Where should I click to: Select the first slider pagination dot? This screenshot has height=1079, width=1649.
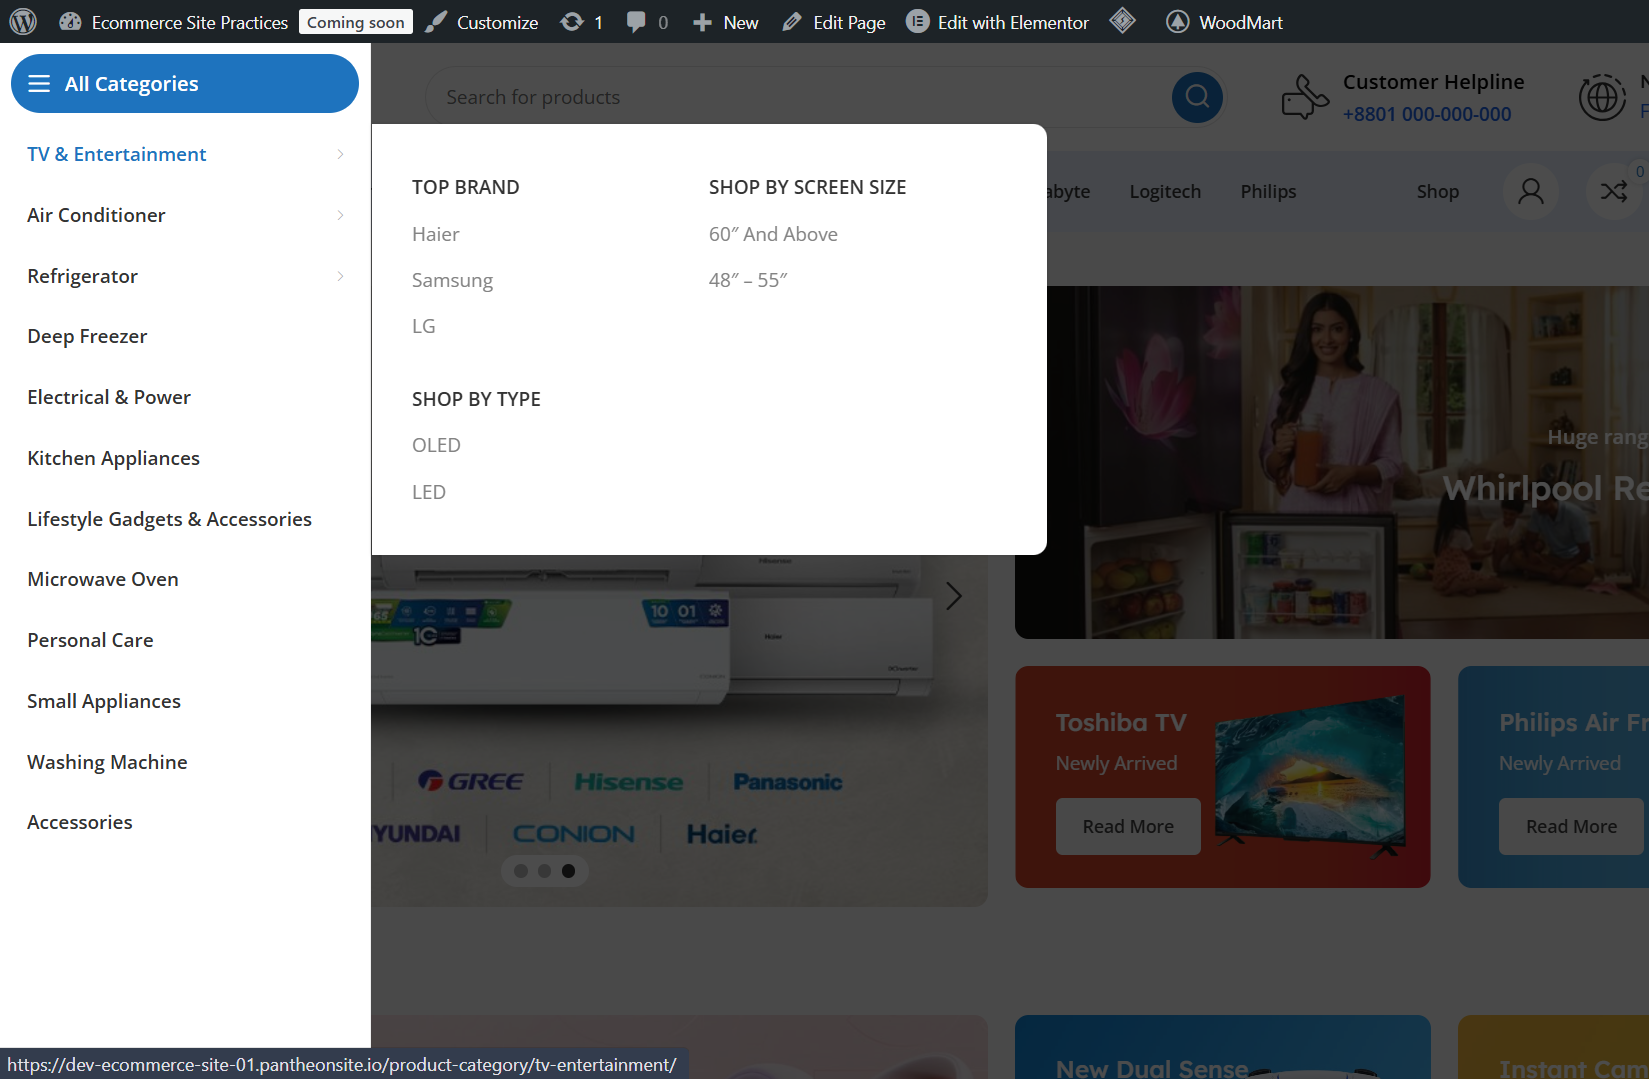(x=521, y=871)
